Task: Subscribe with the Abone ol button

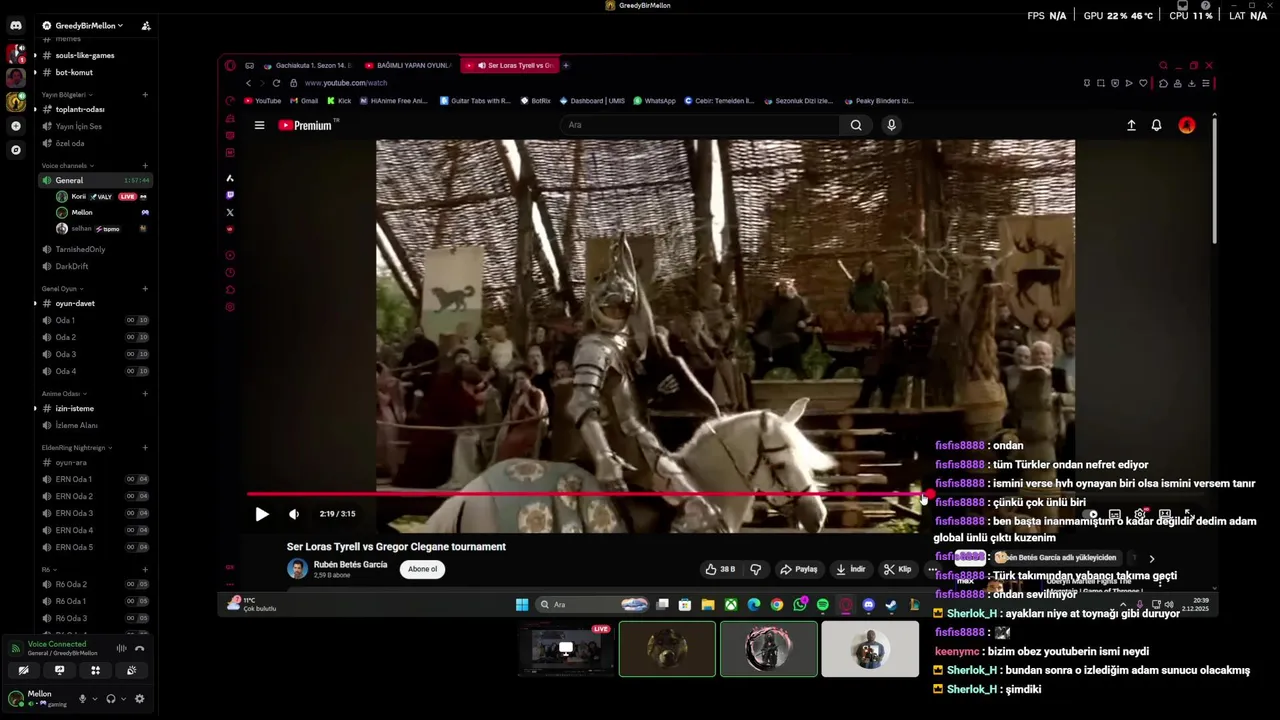Action: tap(422, 569)
